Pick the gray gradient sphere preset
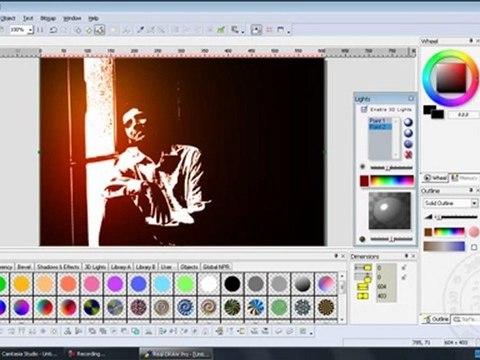 point(302,284)
